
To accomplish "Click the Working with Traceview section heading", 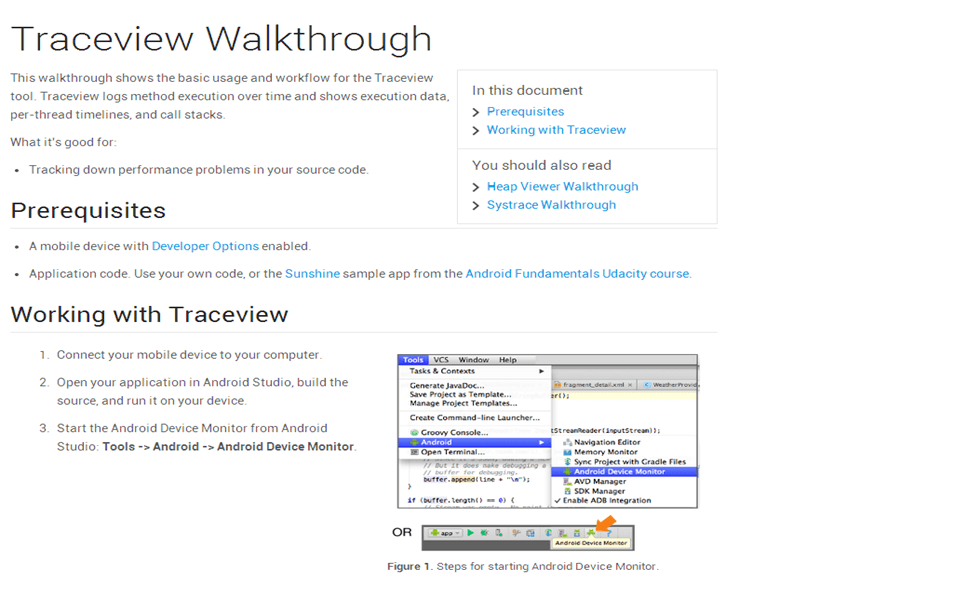I will pos(149,314).
